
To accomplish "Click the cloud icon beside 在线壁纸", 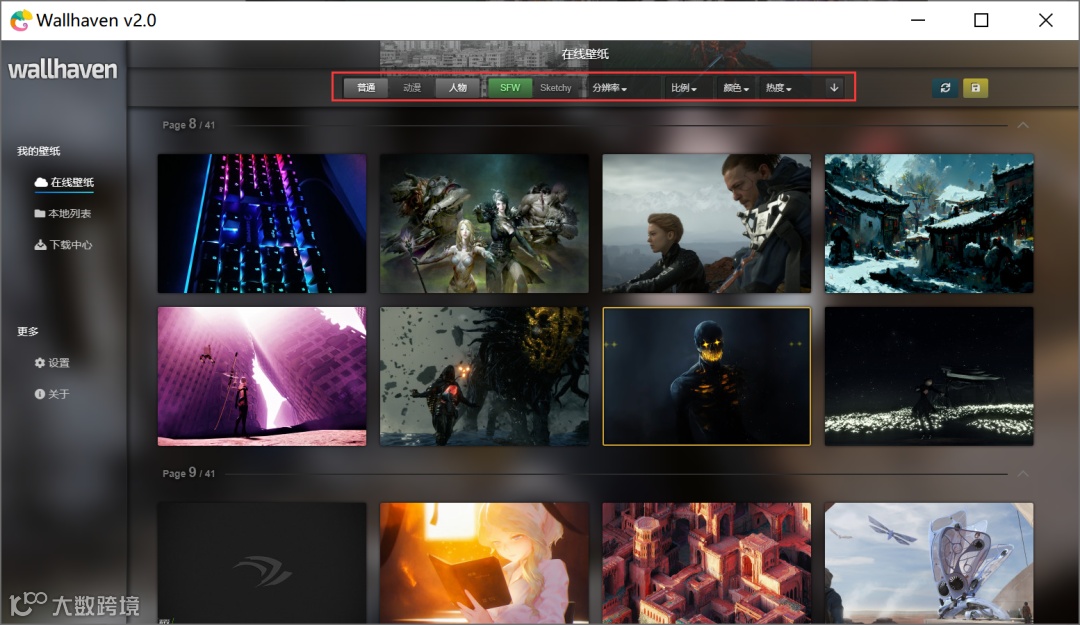I will pyautogui.click(x=41, y=182).
